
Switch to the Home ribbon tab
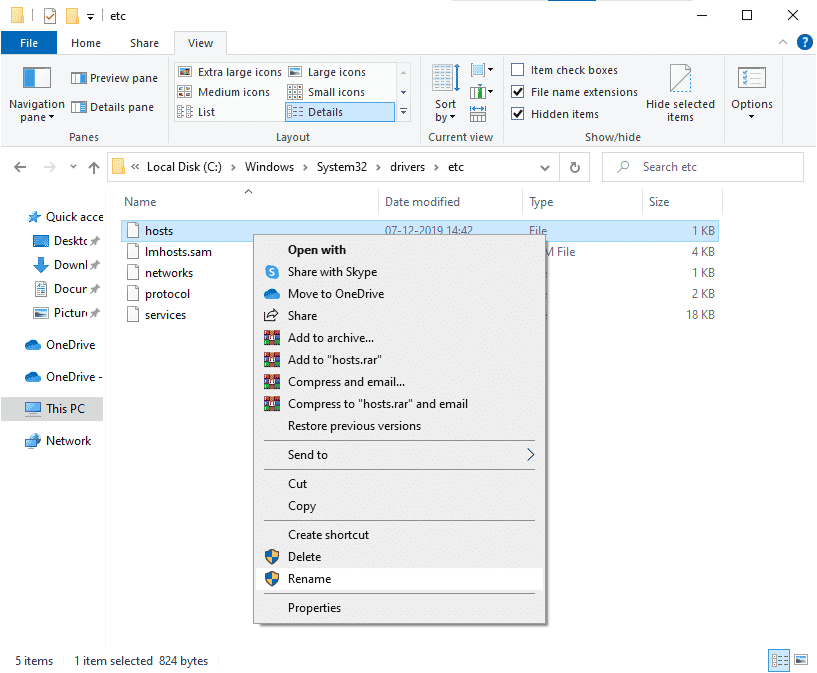coord(86,43)
